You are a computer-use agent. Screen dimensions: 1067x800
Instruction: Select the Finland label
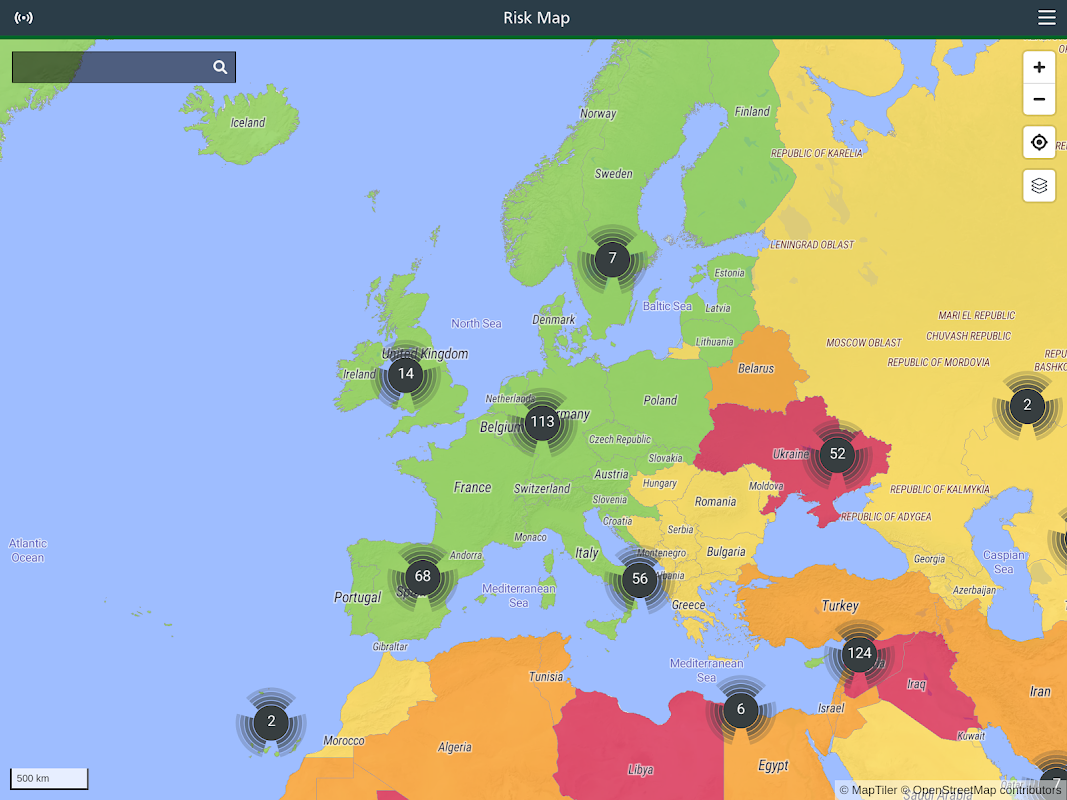pyautogui.click(x=752, y=112)
